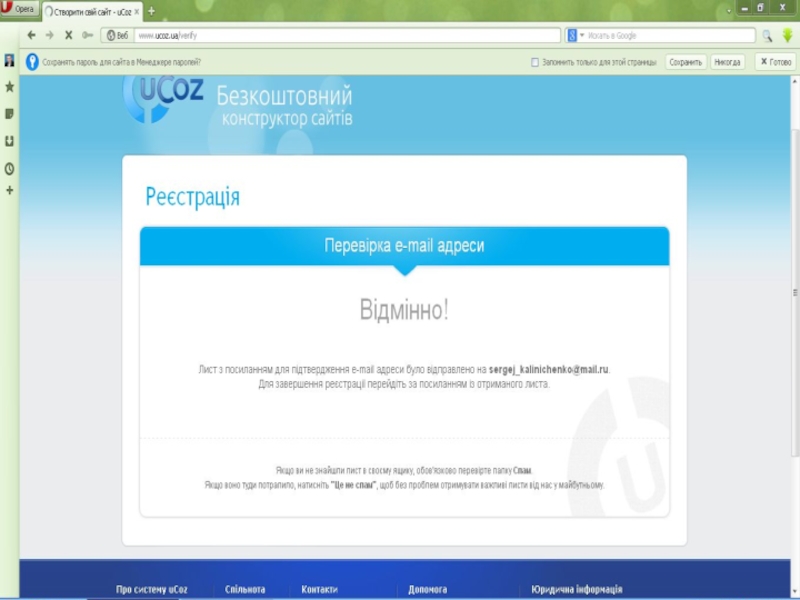The width and height of the screenshot is (800, 600).
Task: Click the Перевірка e-mail адреси header
Action: point(405,245)
